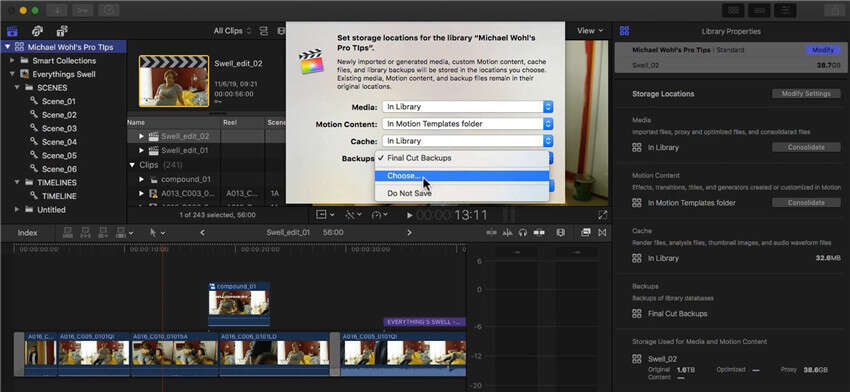Click the viewer full screen icon
The image size is (850, 392).
coord(602,215)
